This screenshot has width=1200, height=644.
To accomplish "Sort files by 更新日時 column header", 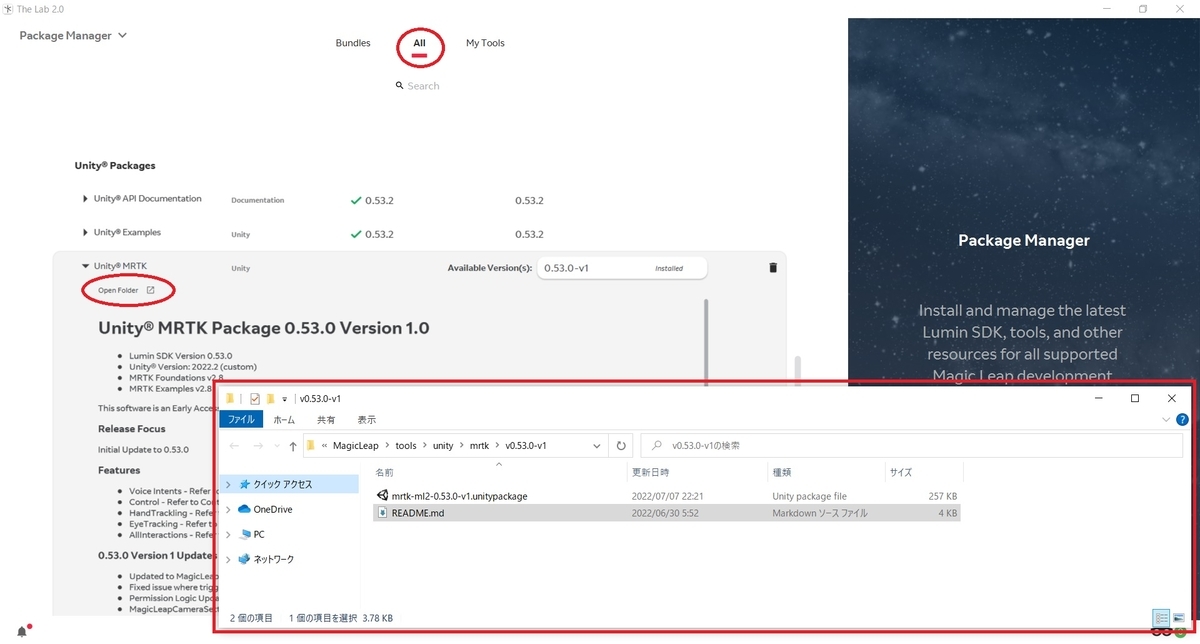I will tap(650, 472).
